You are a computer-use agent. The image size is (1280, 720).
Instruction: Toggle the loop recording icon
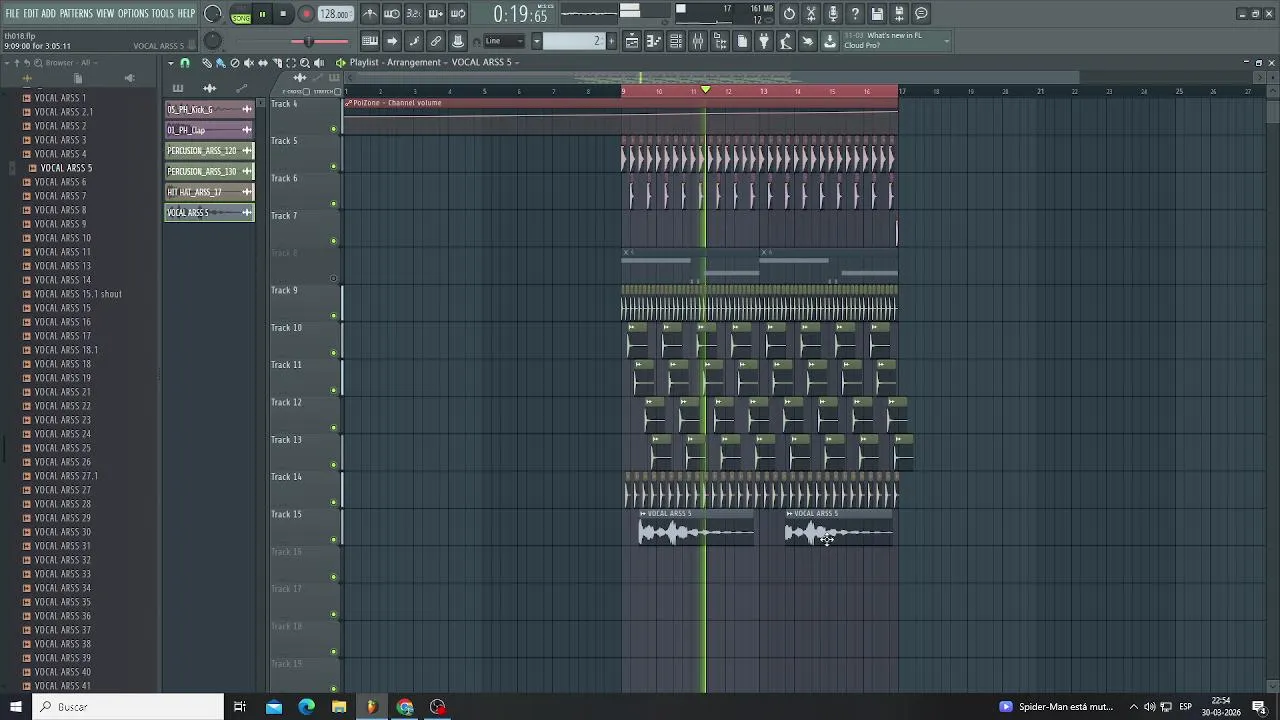(x=458, y=14)
